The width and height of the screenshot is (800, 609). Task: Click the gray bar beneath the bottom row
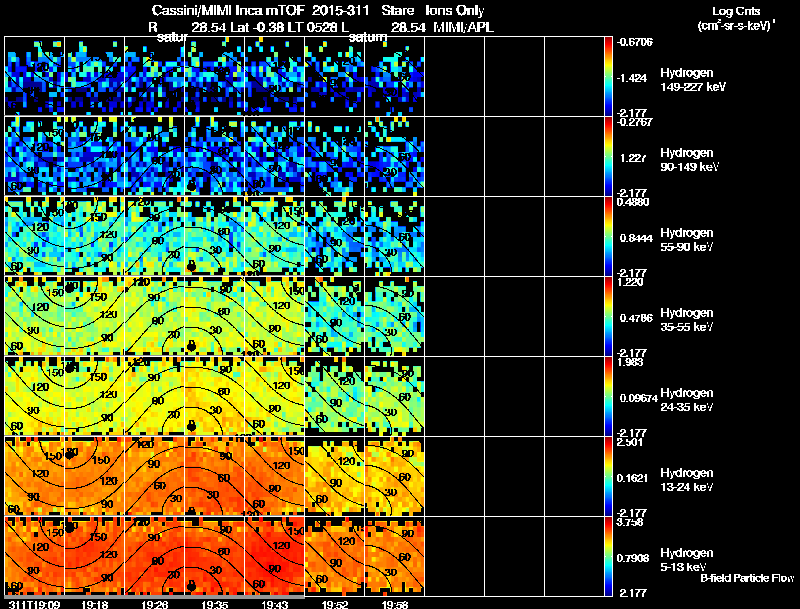click(x=155, y=596)
